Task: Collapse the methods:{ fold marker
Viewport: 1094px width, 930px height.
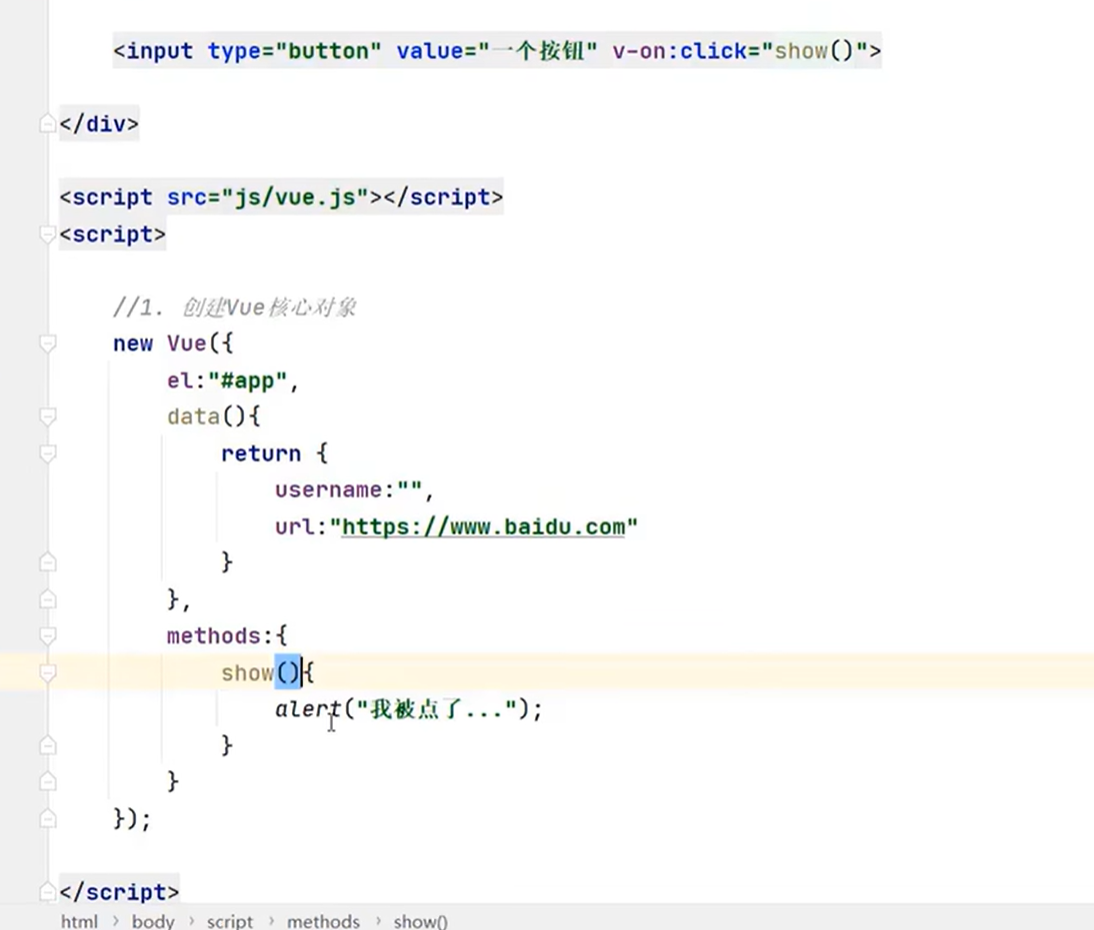Action: pos(47,636)
